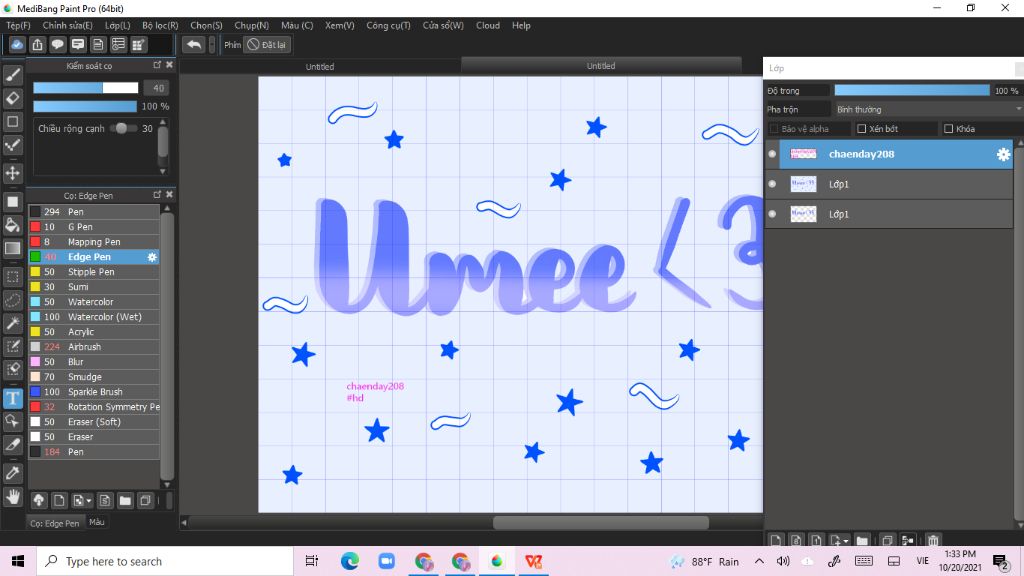The width and height of the screenshot is (1024, 576).
Task: Open the Bộ lọc(R) menu
Action: click(160, 25)
